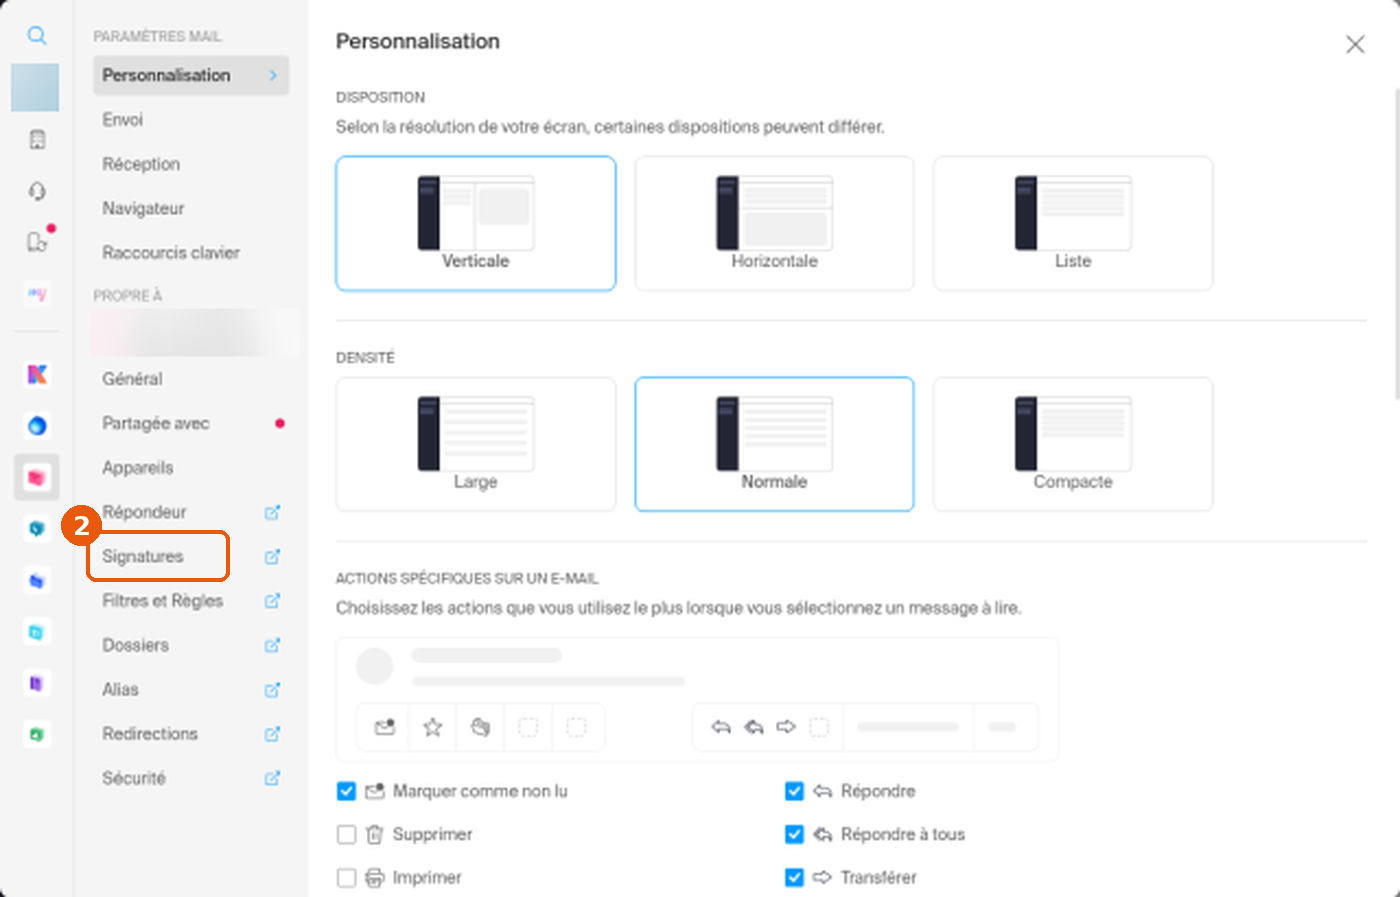This screenshot has width=1400, height=897.
Task: Uncheck the 'Marquer comme non lu' checkbox
Action: tap(346, 791)
